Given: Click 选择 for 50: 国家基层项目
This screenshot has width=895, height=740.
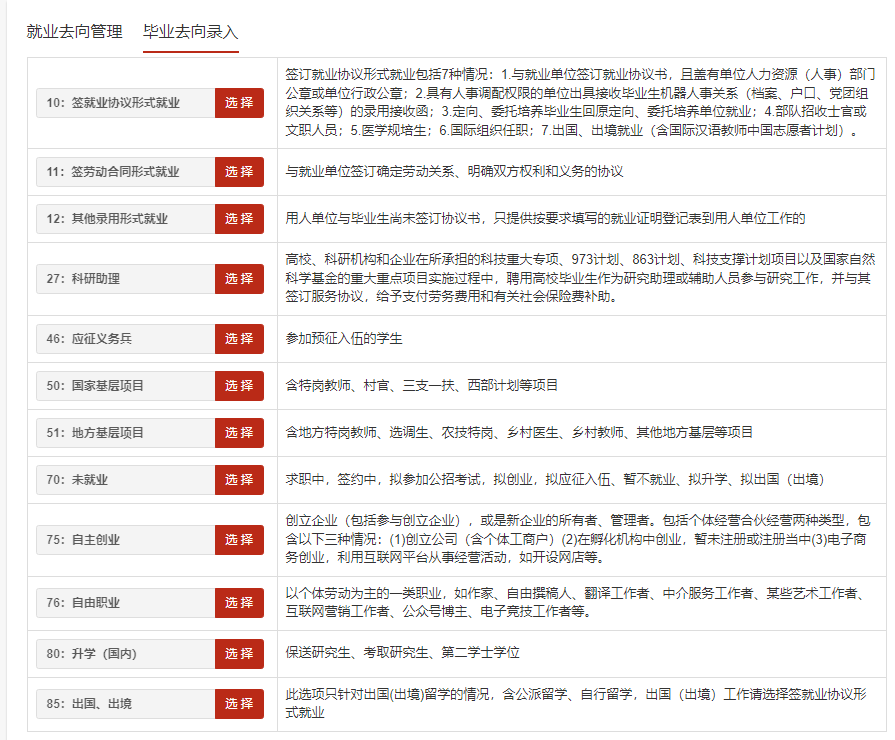Looking at the screenshot, I should (x=239, y=386).
